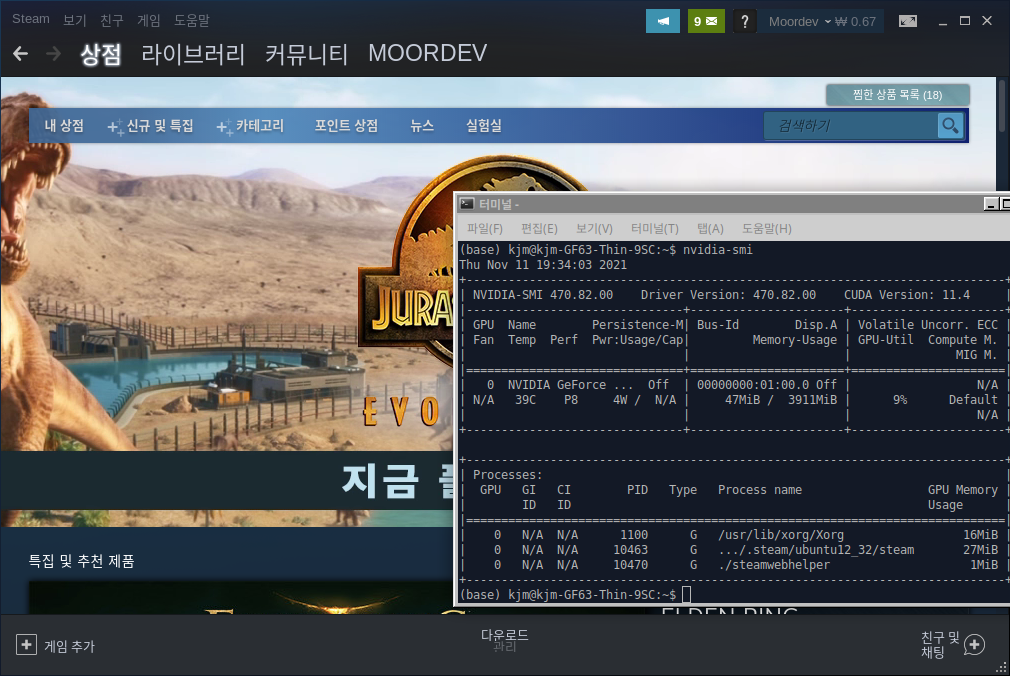Open the 실험실 store link
The image size is (1010, 676).
(484, 126)
